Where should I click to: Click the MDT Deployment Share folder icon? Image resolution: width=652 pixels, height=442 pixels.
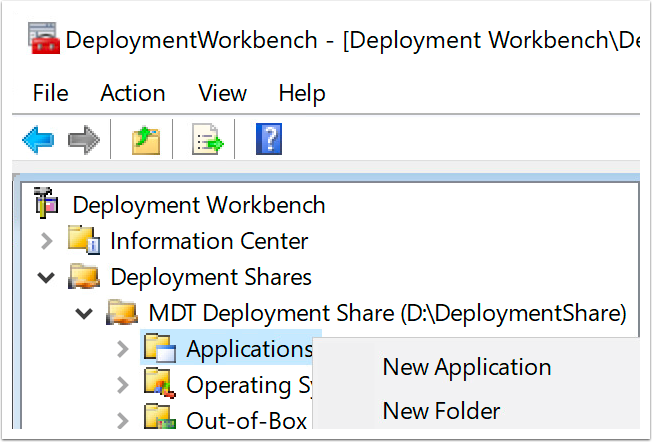point(122,312)
